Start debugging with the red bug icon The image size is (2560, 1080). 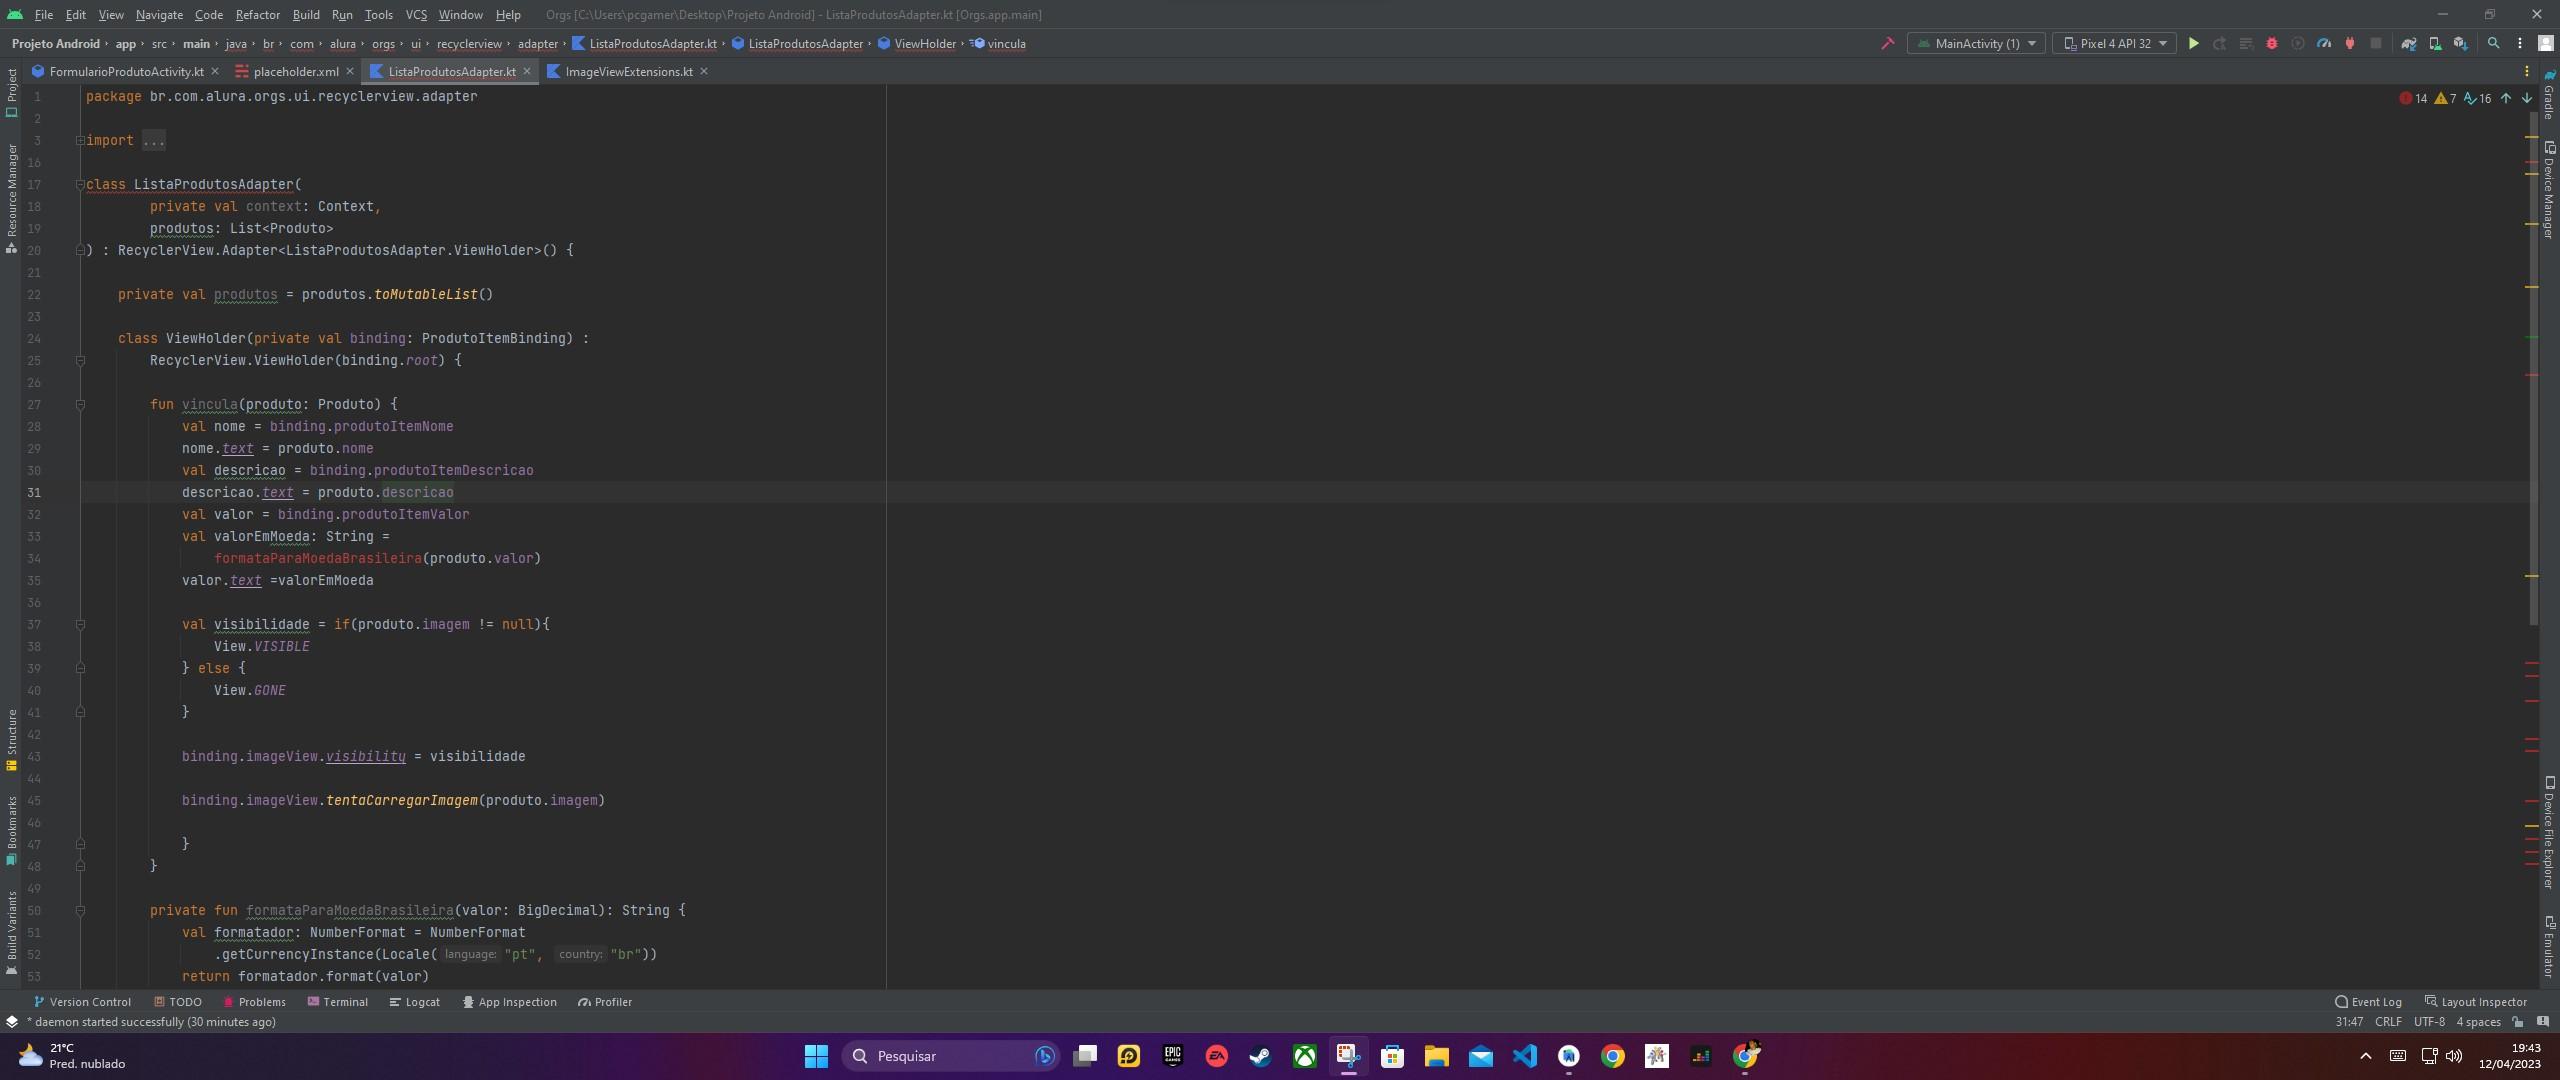pyautogui.click(x=2271, y=44)
